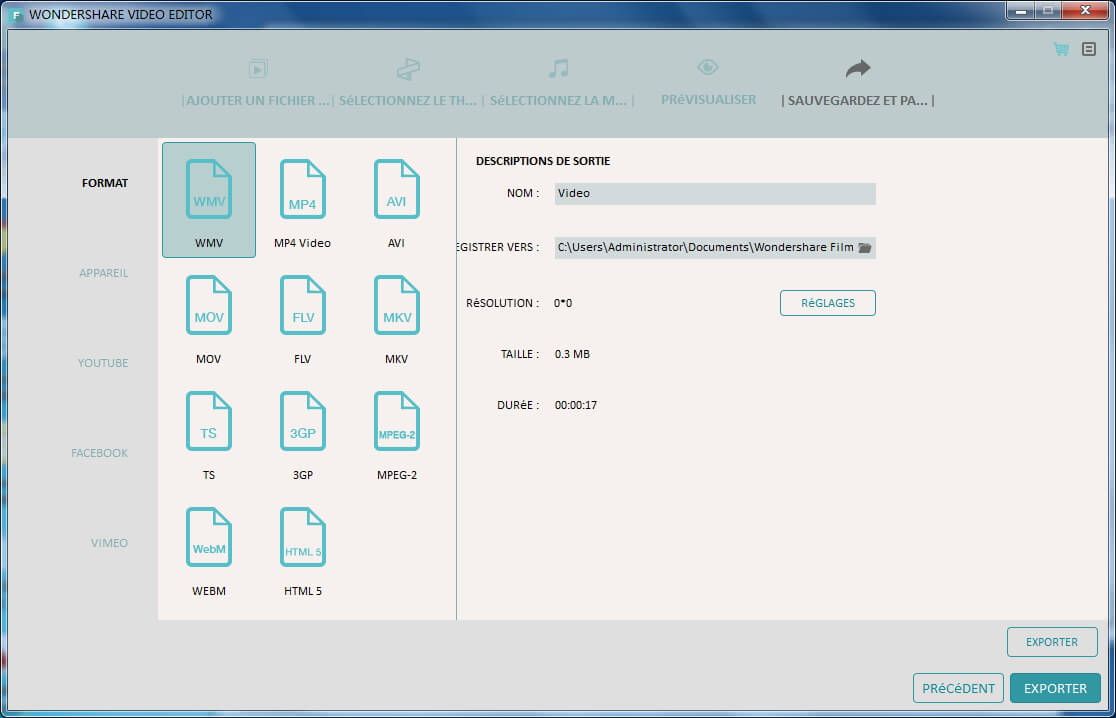Pick the TS format icon

(209, 421)
